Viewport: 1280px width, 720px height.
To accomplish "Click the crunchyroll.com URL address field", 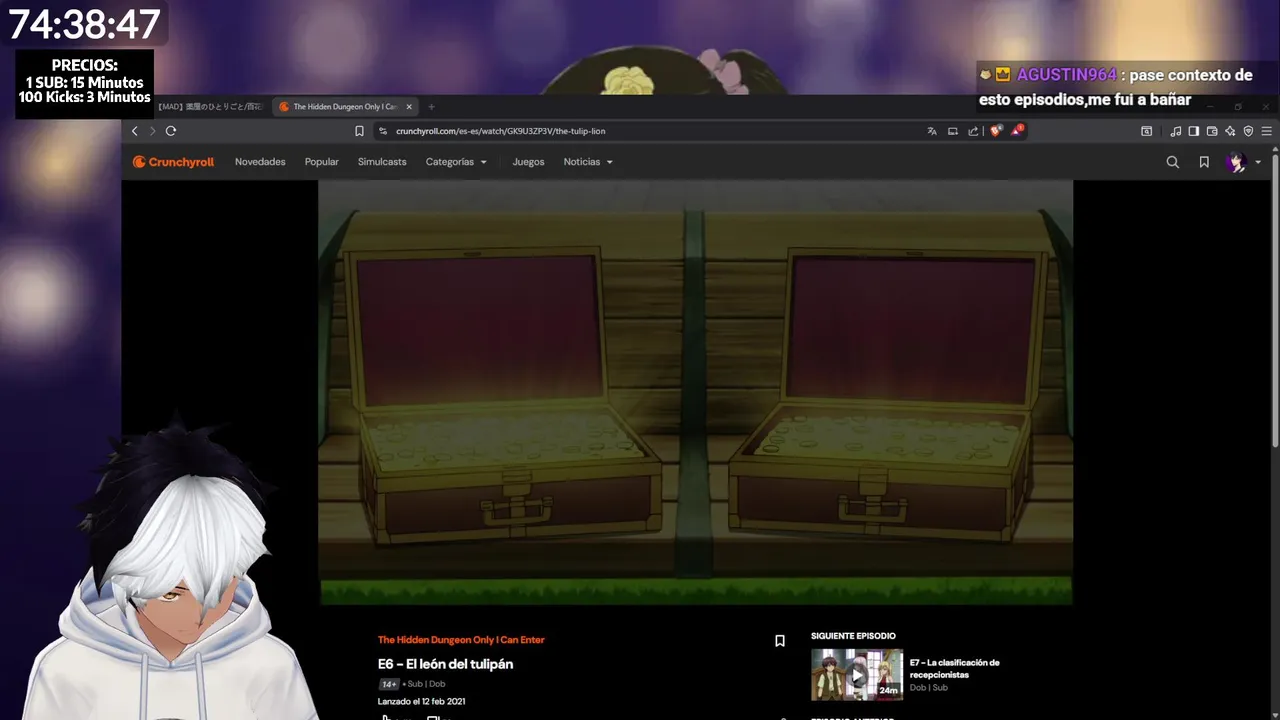I will [x=650, y=131].
